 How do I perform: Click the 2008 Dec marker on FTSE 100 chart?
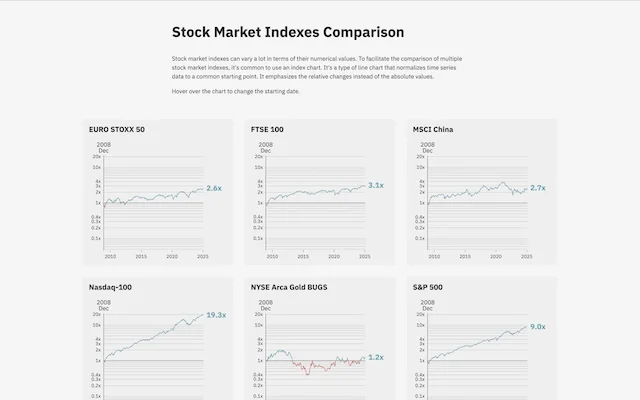(266, 147)
